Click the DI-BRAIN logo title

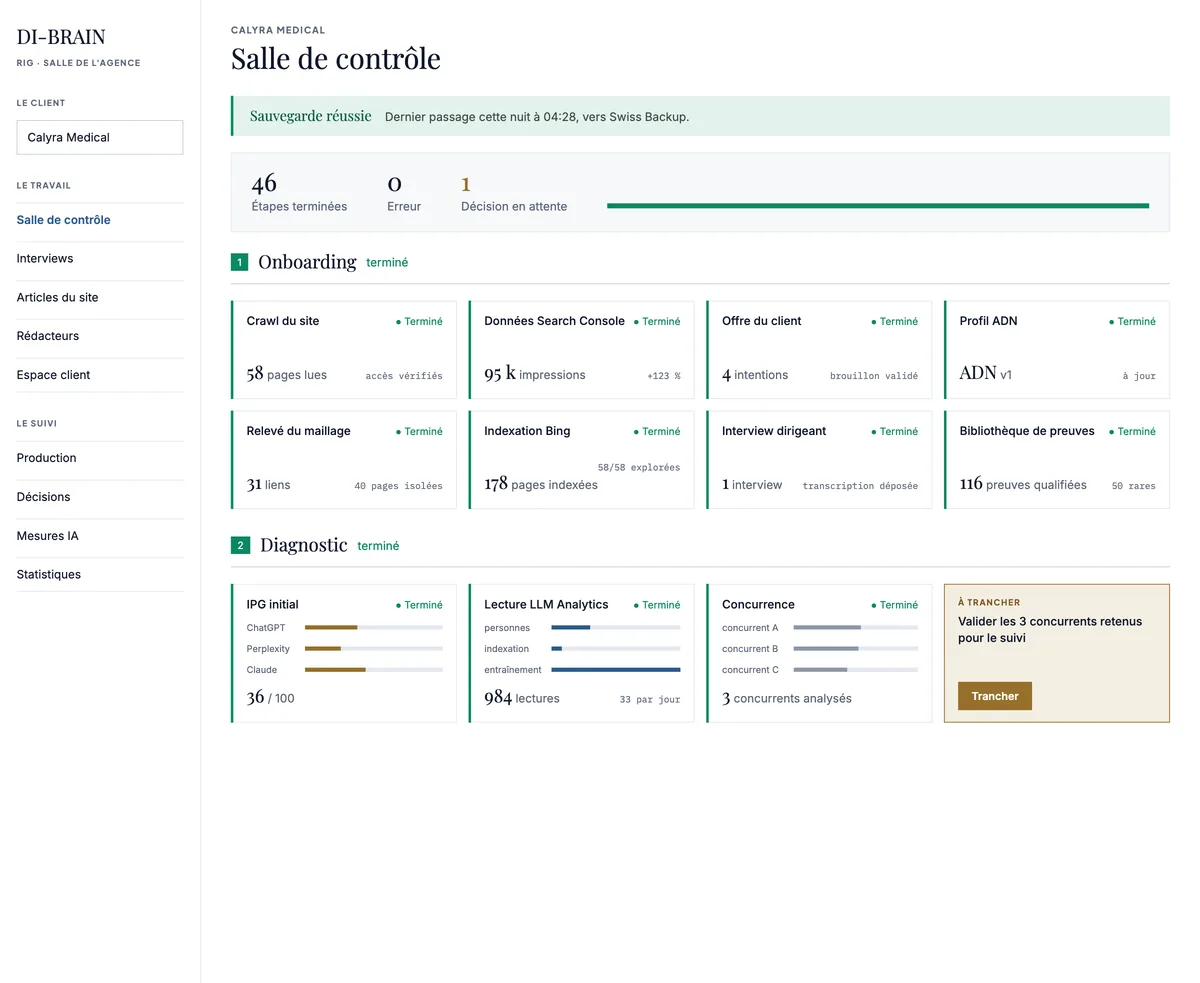tap(61, 37)
